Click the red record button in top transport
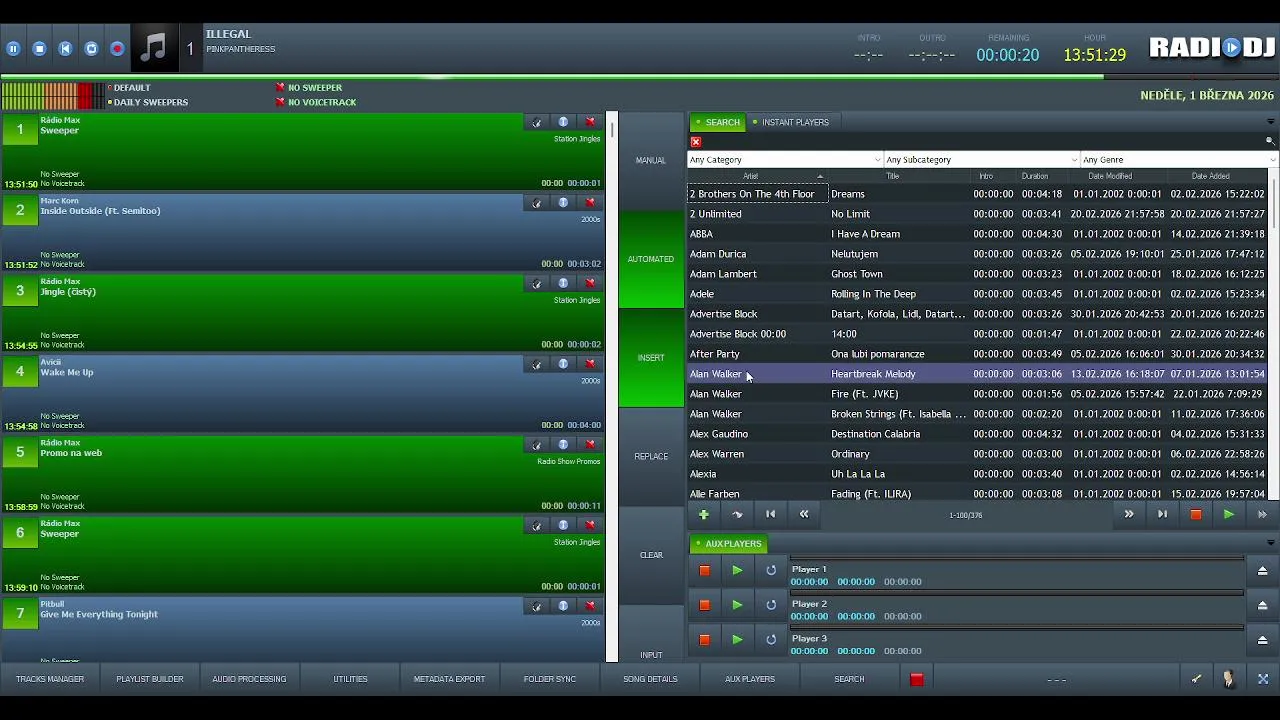The image size is (1280, 720). click(x=117, y=48)
